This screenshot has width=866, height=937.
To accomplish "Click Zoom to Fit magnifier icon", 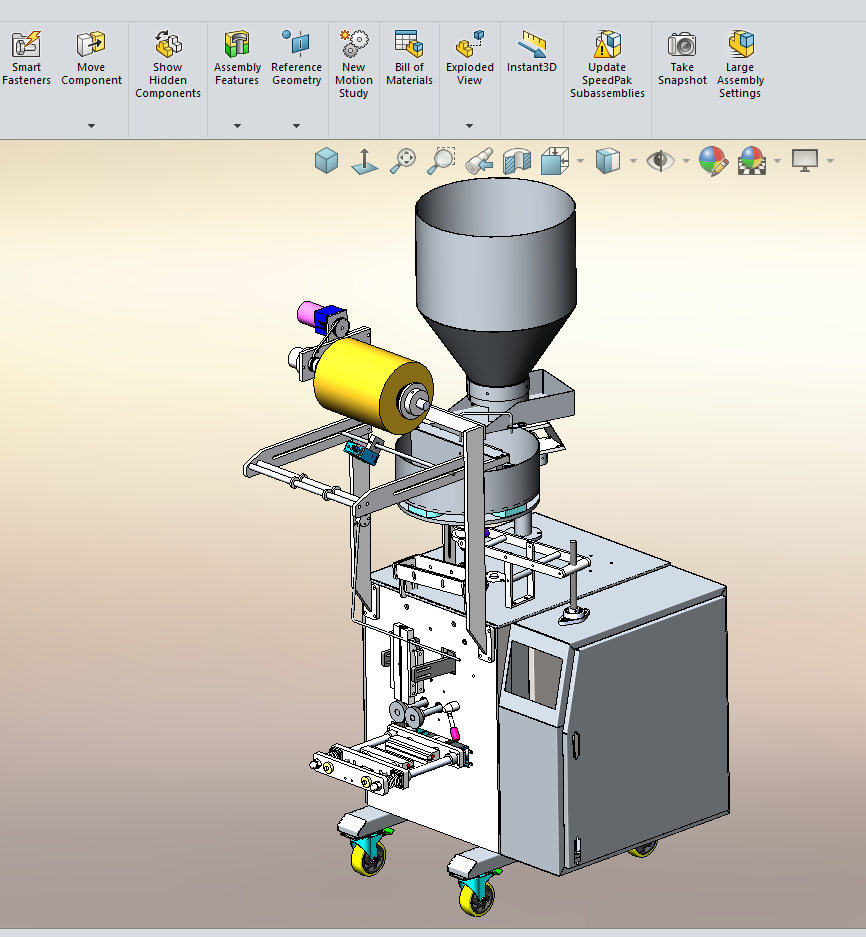I will coord(403,161).
